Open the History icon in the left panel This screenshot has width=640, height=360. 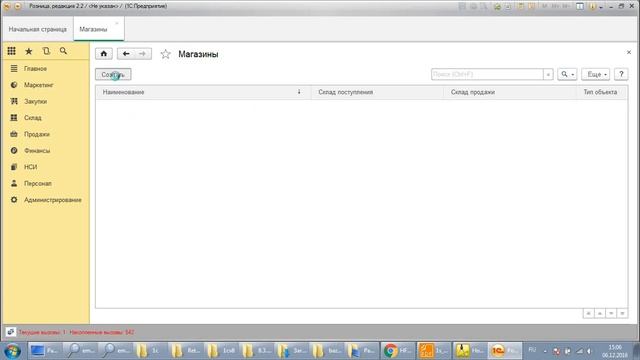point(46,51)
